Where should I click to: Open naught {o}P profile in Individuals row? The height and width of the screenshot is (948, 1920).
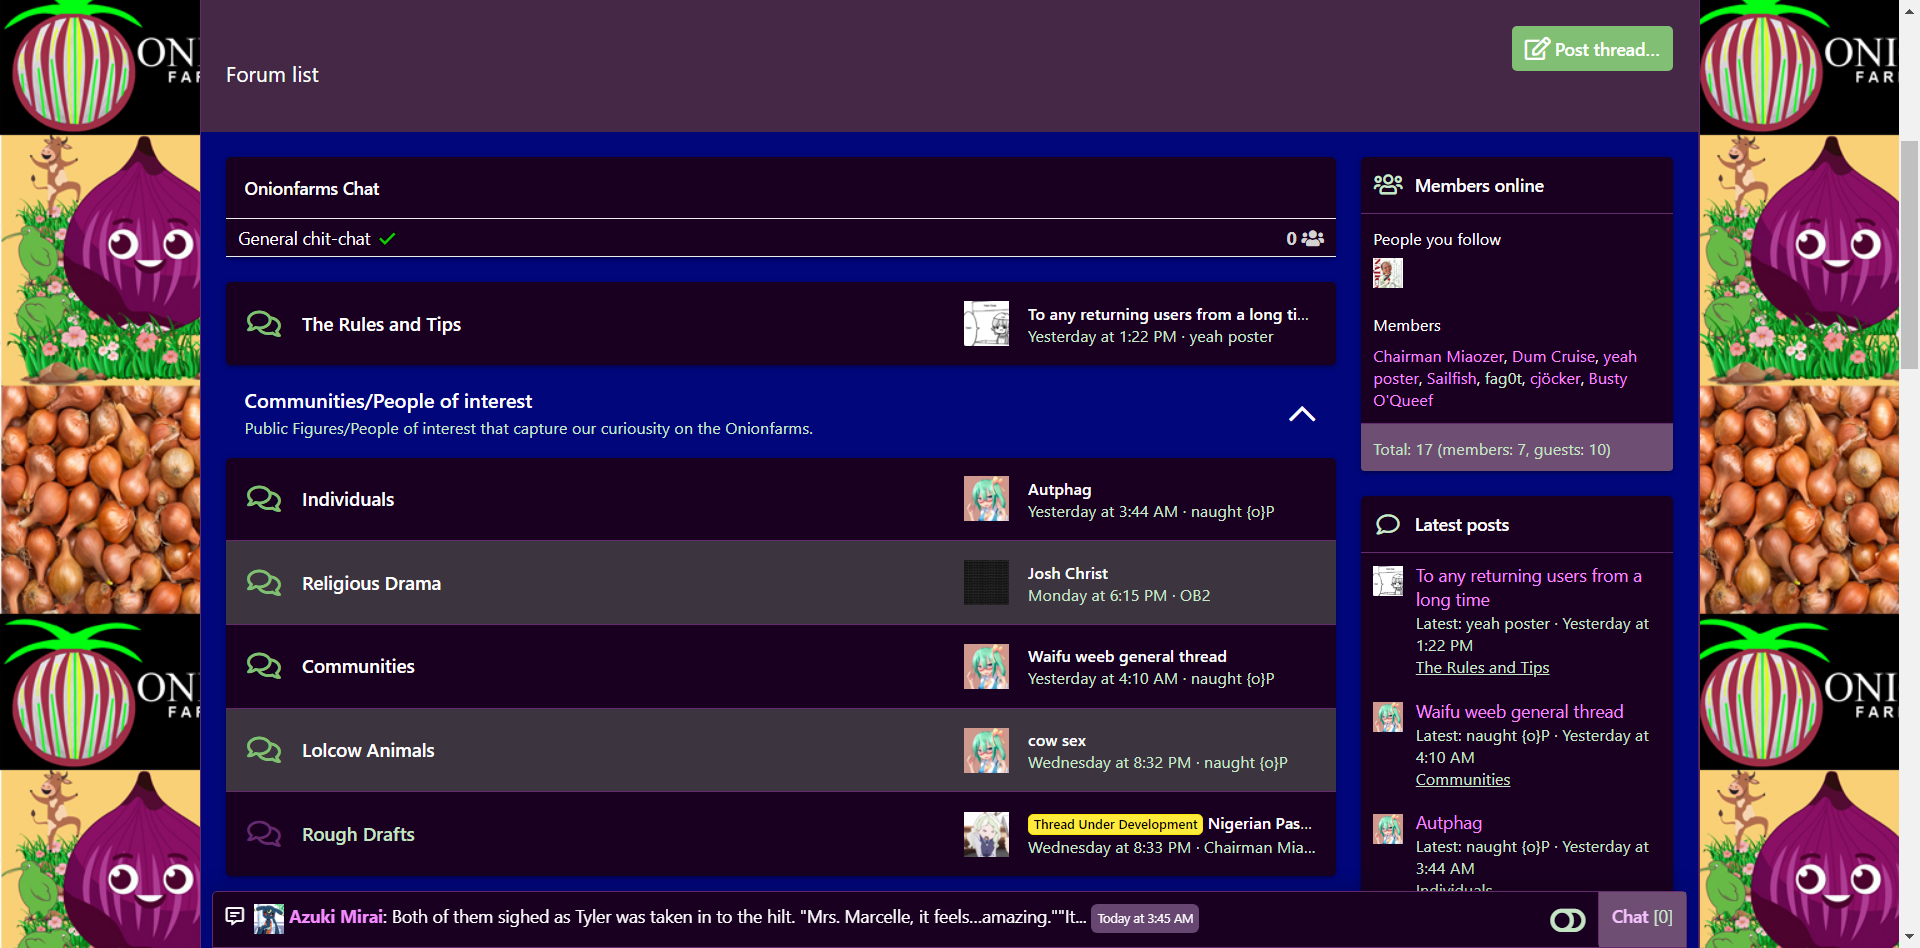click(x=1232, y=512)
